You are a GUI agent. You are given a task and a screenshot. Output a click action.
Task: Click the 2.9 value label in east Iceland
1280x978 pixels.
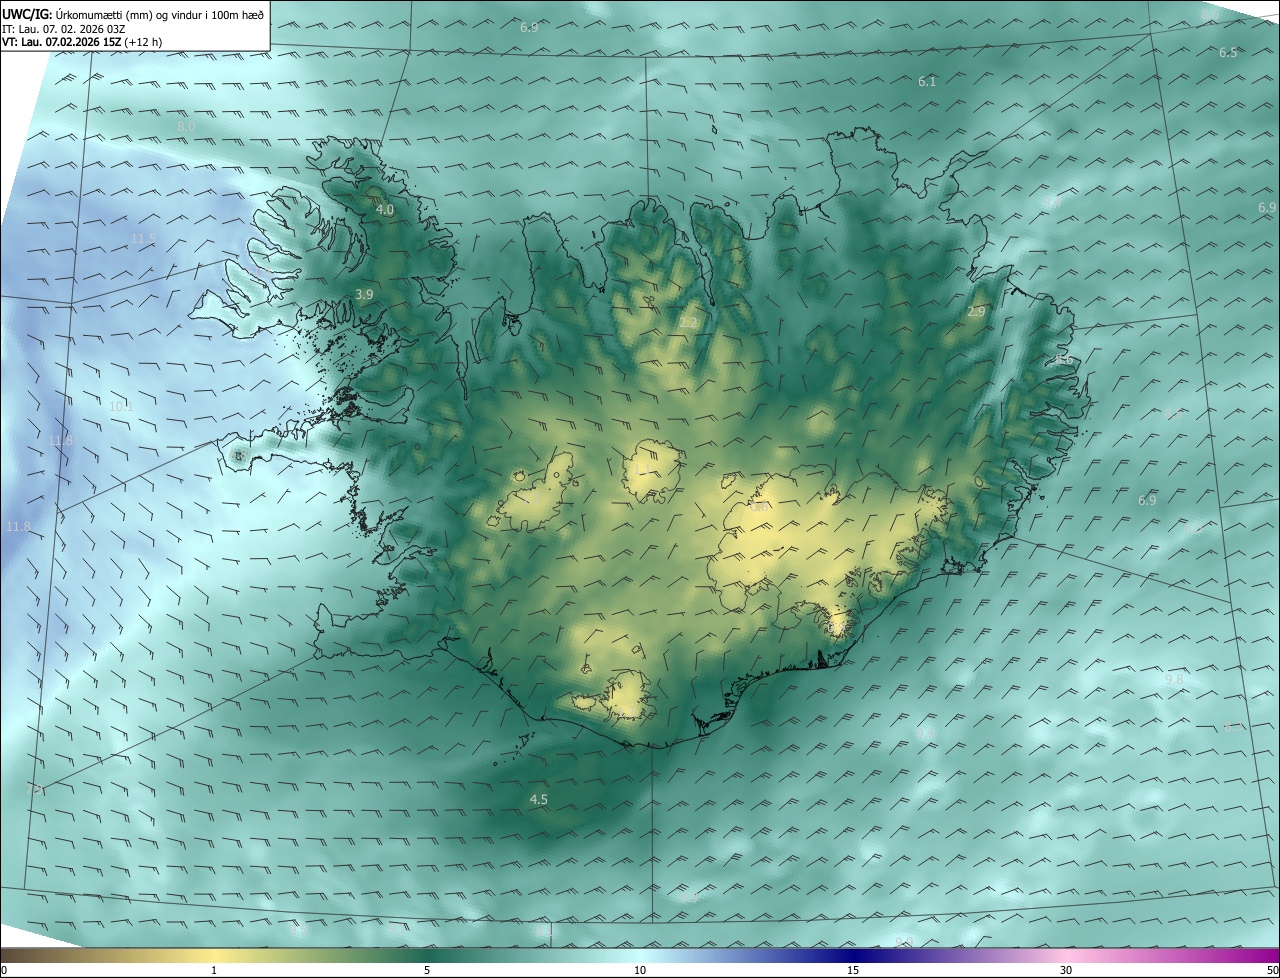coord(976,312)
